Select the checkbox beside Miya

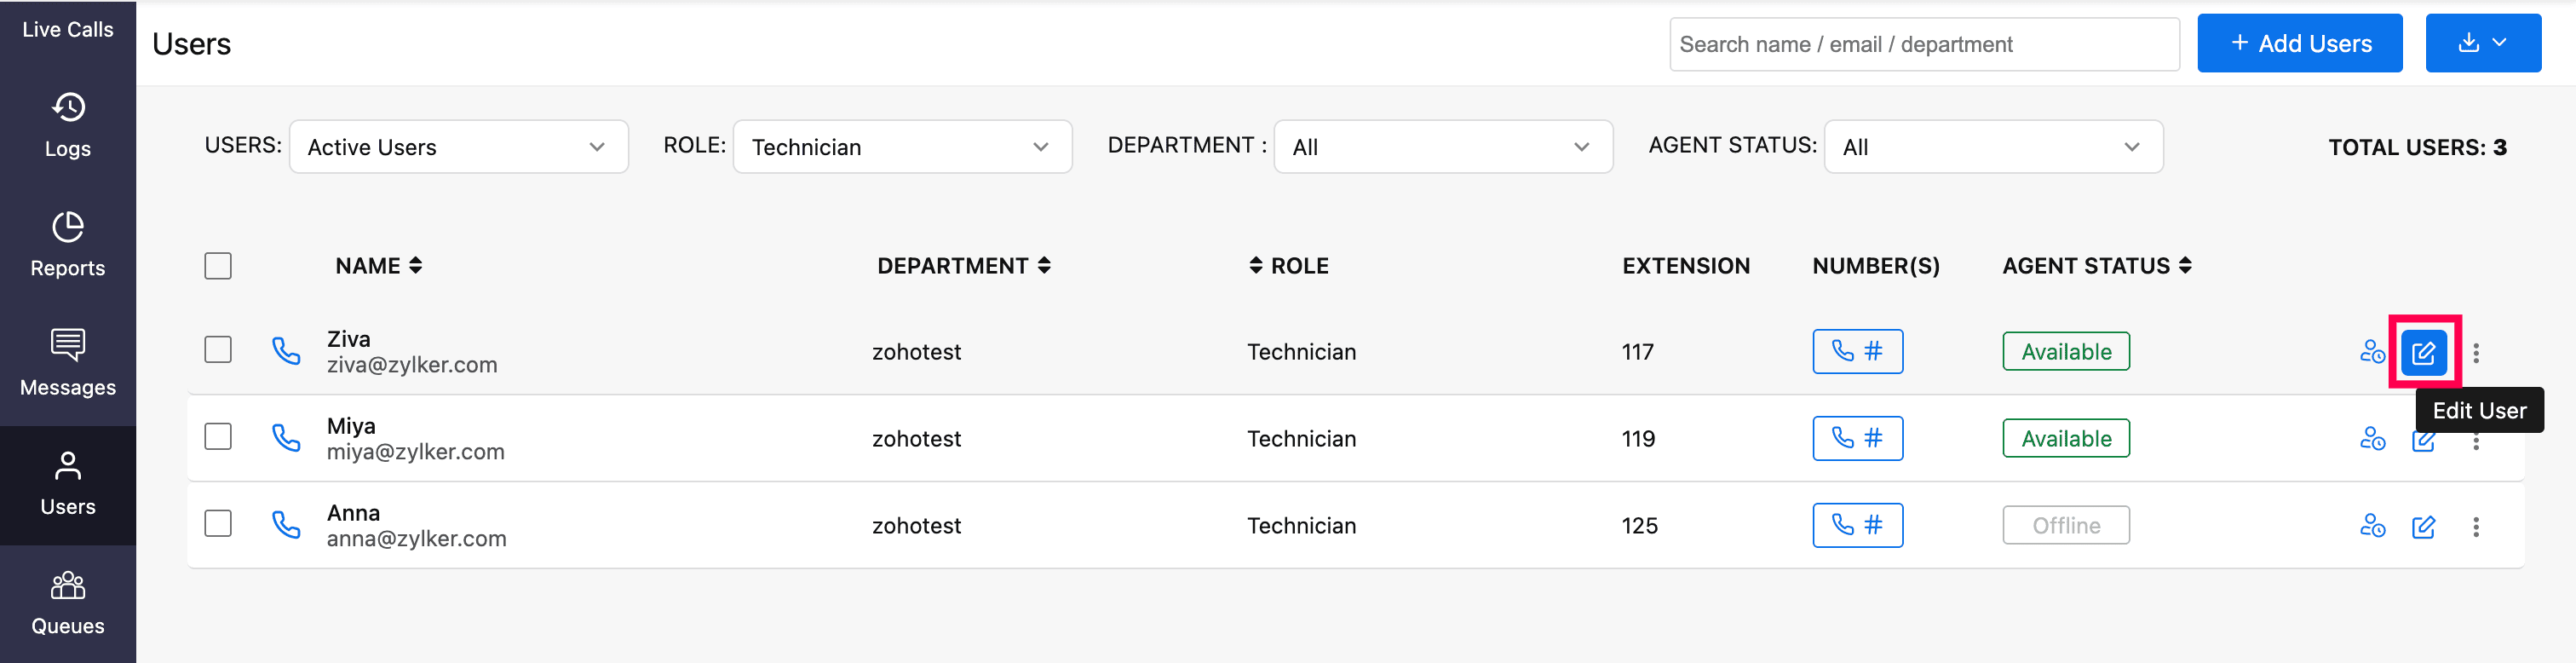tap(218, 437)
